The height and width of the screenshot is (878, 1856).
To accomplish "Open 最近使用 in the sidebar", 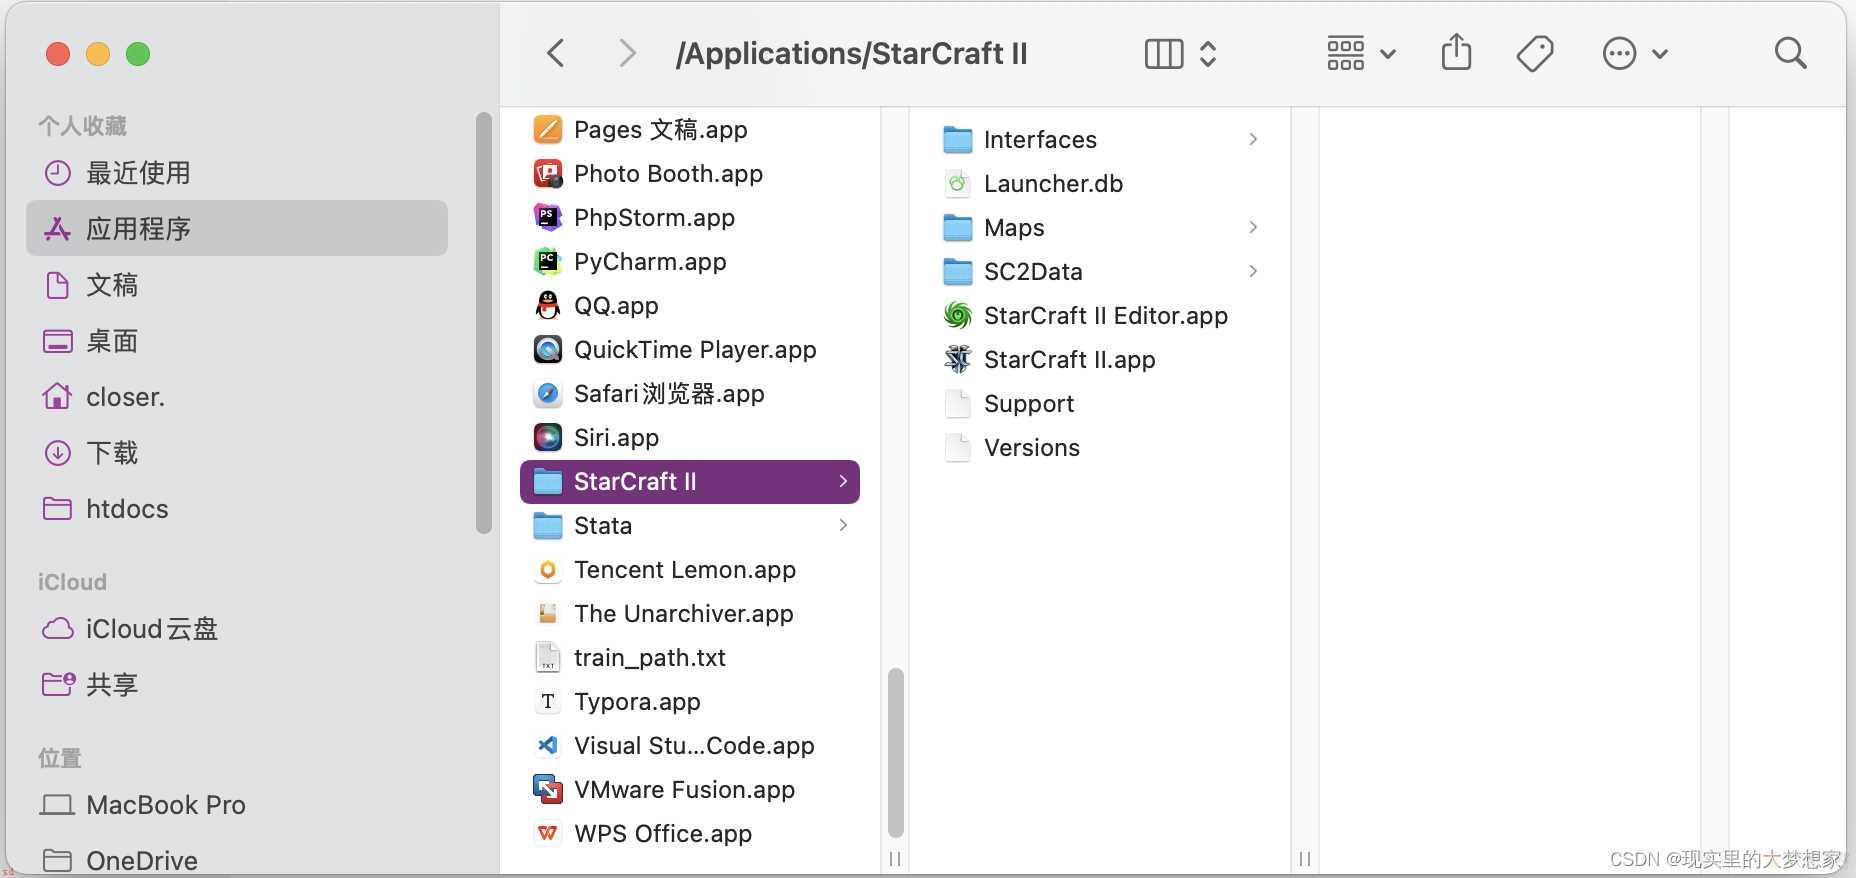I will 237,173.
